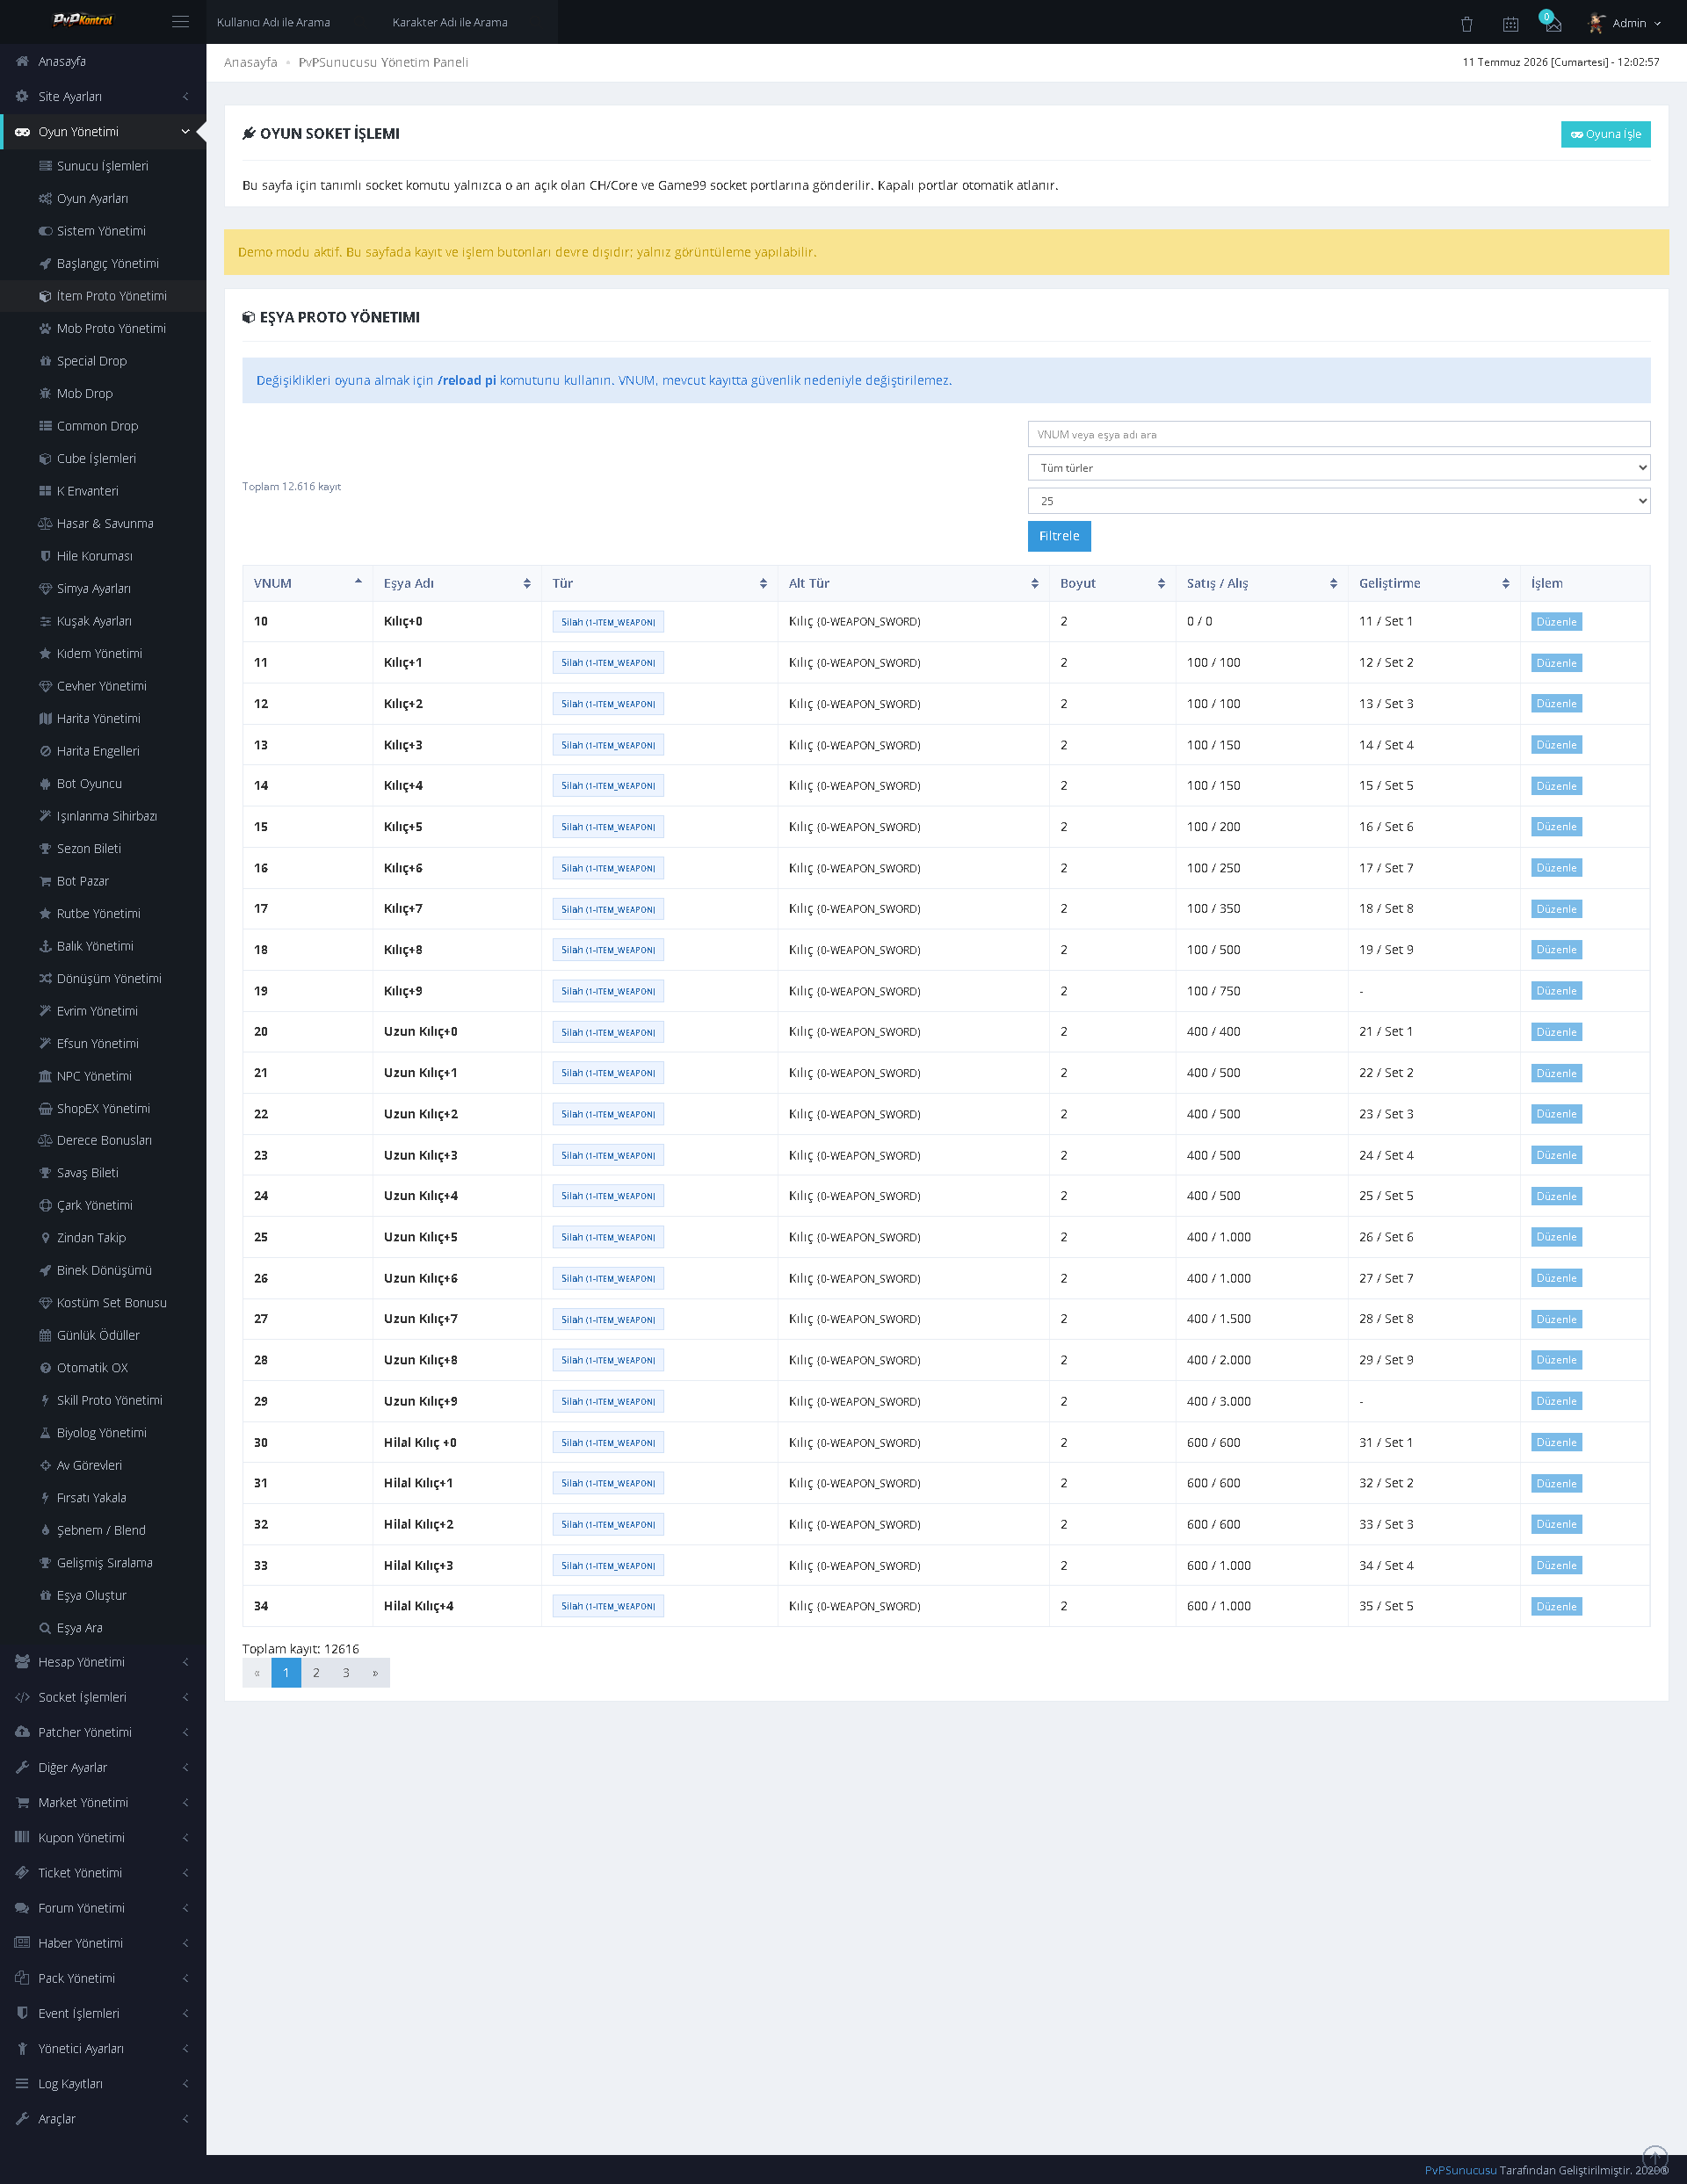Click the PvPSunucusu footer link
Image resolution: width=1687 pixels, height=2184 pixels.
1460,2170
